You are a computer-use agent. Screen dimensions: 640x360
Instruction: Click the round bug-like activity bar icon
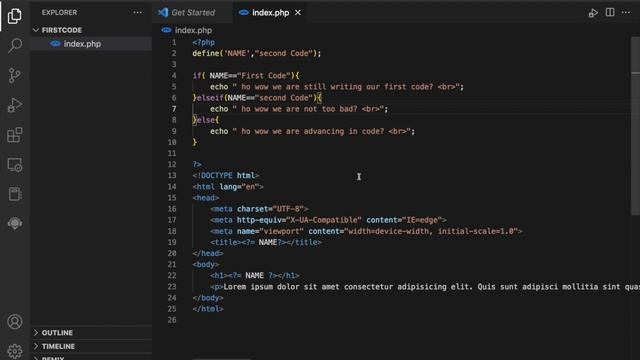coord(15,223)
